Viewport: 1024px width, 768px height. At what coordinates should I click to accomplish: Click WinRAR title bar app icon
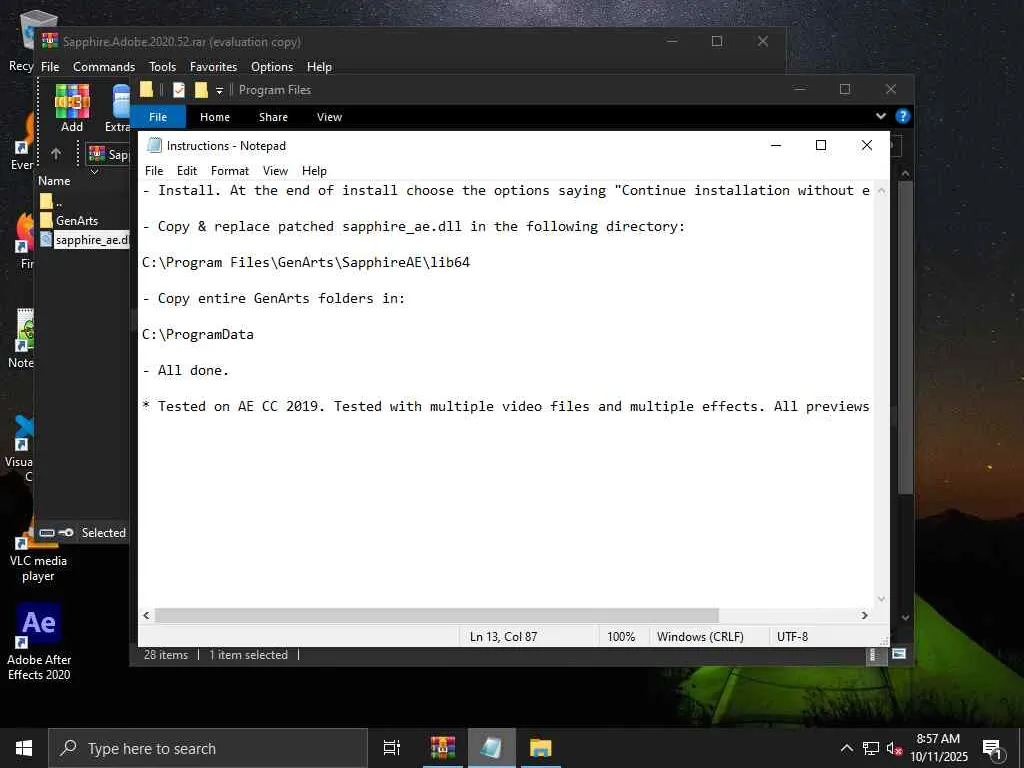[x=50, y=41]
